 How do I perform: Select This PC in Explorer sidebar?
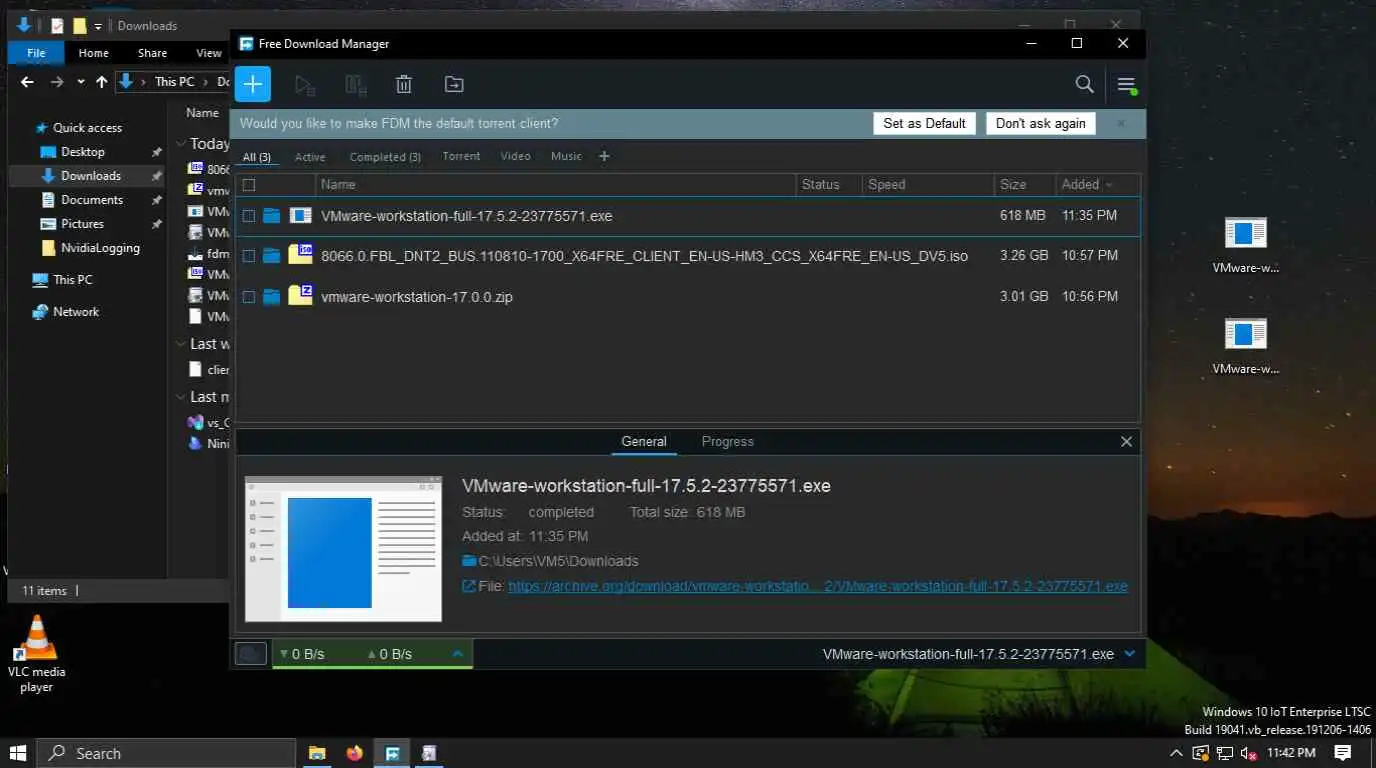72,280
